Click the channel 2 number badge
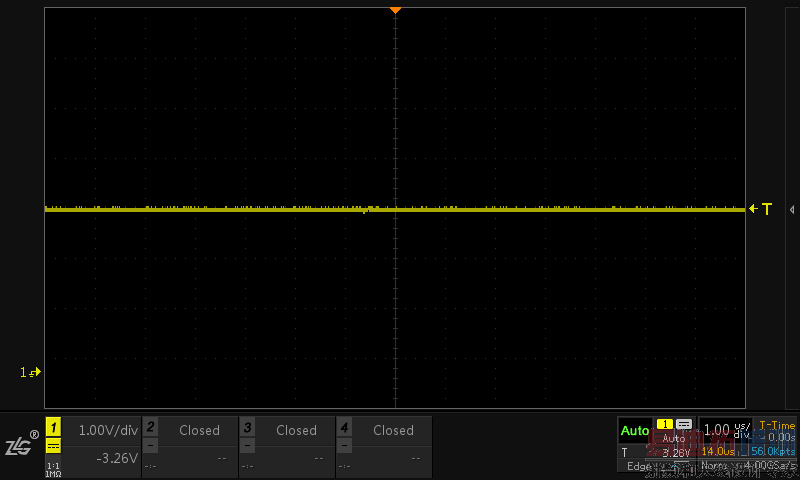The image size is (800, 480). click(x=150, y=427)
